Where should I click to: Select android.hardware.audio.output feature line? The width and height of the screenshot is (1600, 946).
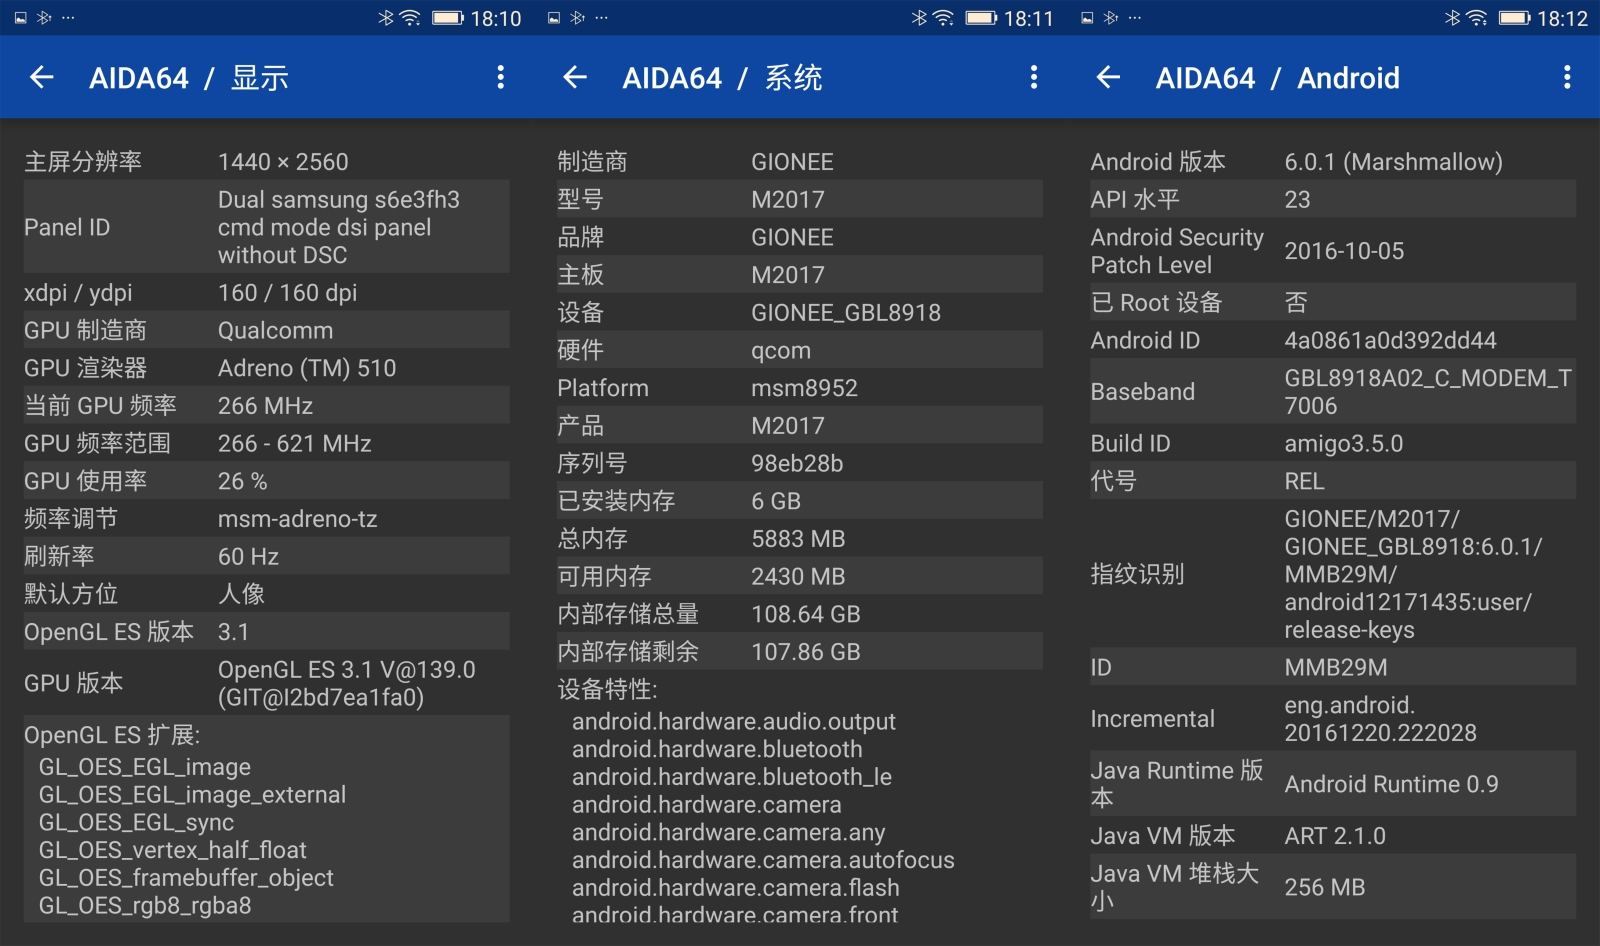(734, 722)
